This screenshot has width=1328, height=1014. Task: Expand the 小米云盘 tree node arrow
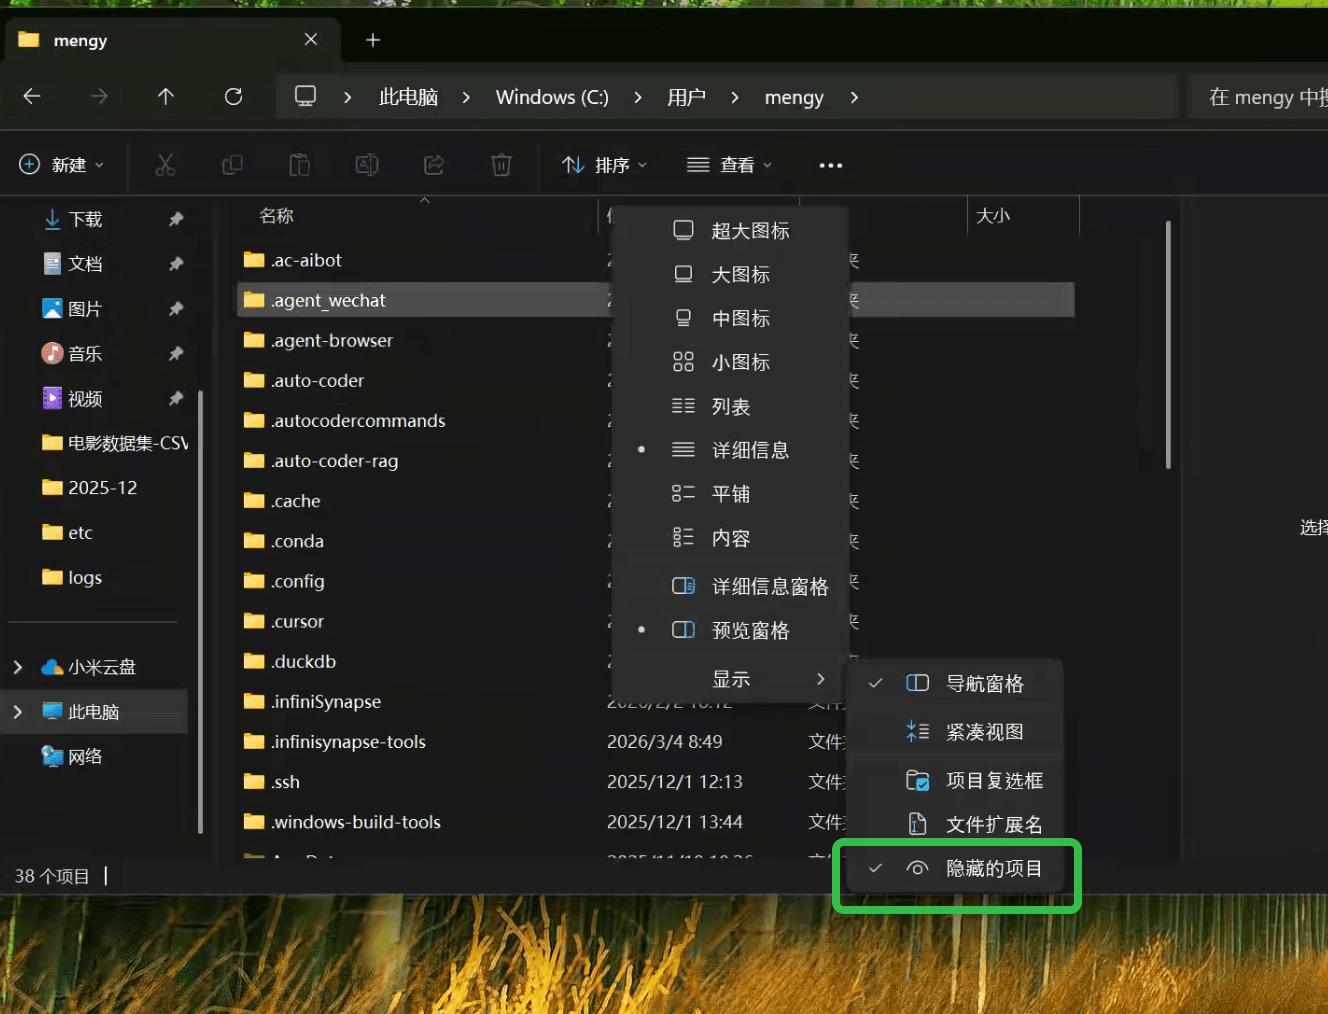click(x=18, y=667)
